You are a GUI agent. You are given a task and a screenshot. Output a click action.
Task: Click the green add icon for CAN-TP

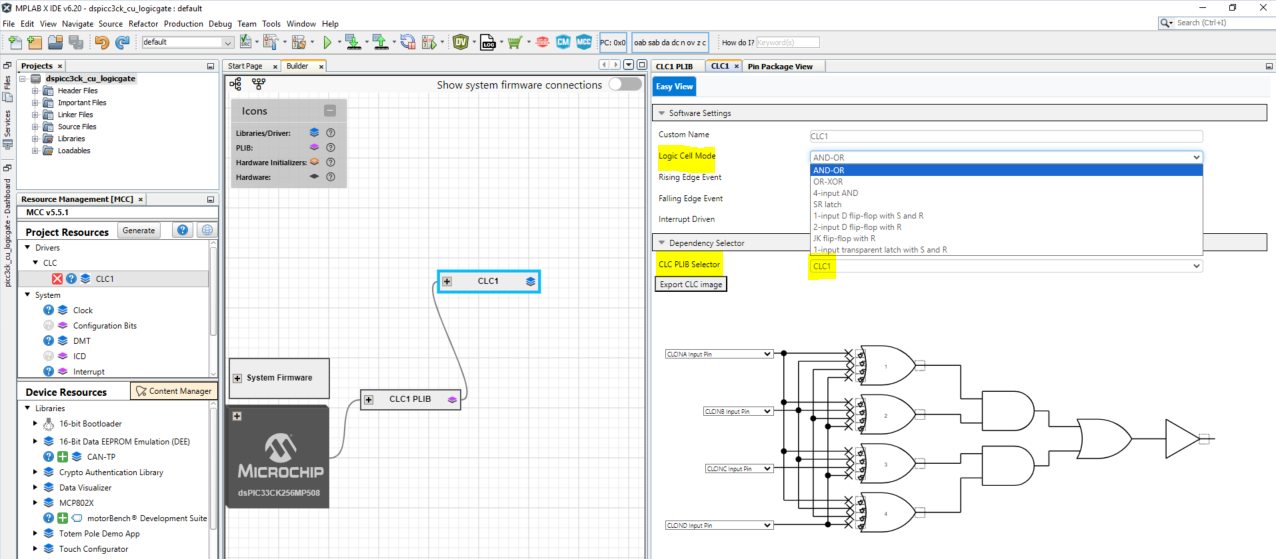click(x=62, y=456)
